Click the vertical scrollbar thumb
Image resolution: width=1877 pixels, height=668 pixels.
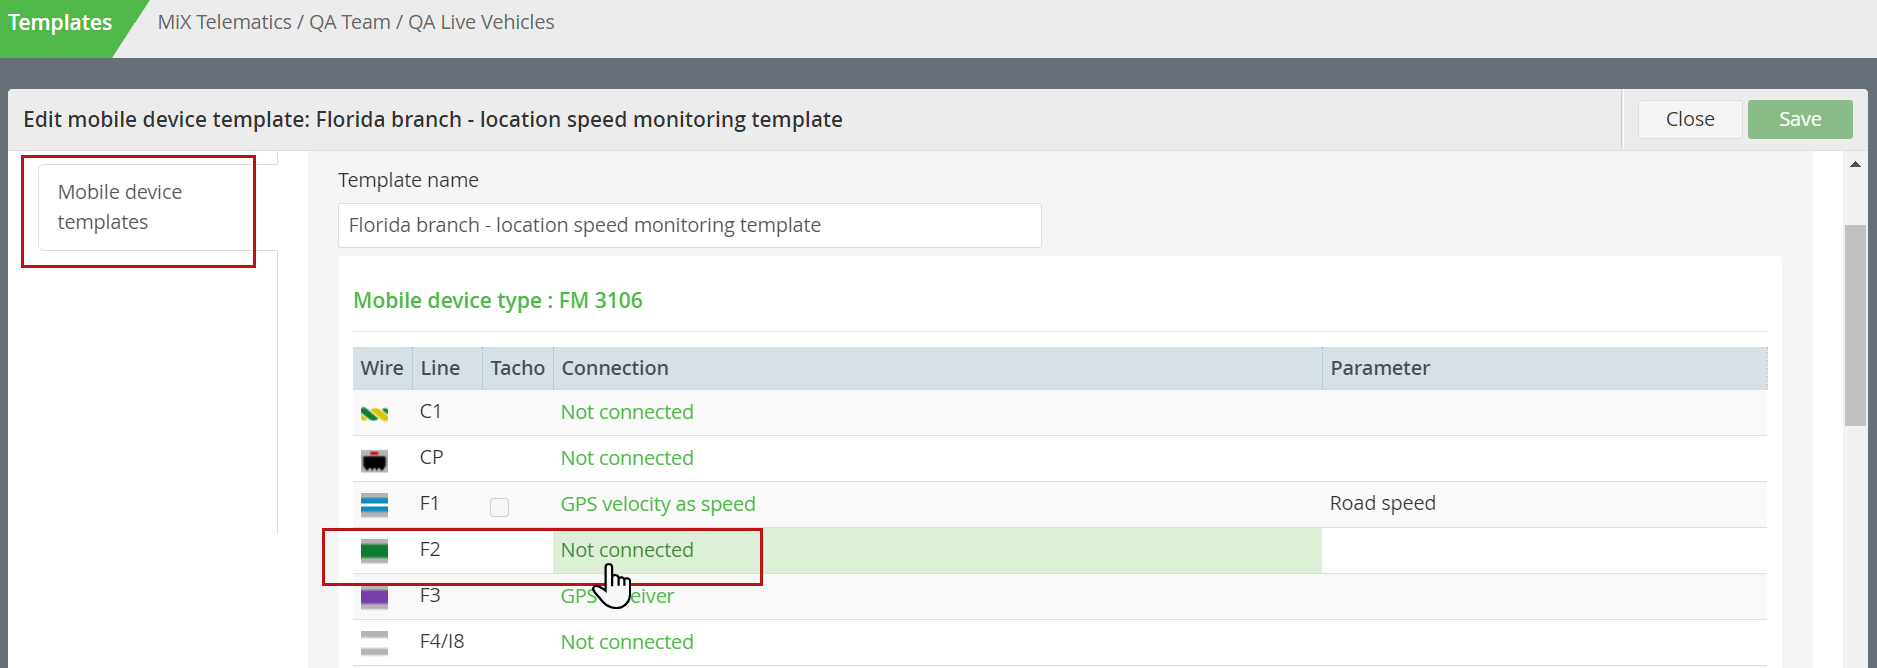point(1855,325)
